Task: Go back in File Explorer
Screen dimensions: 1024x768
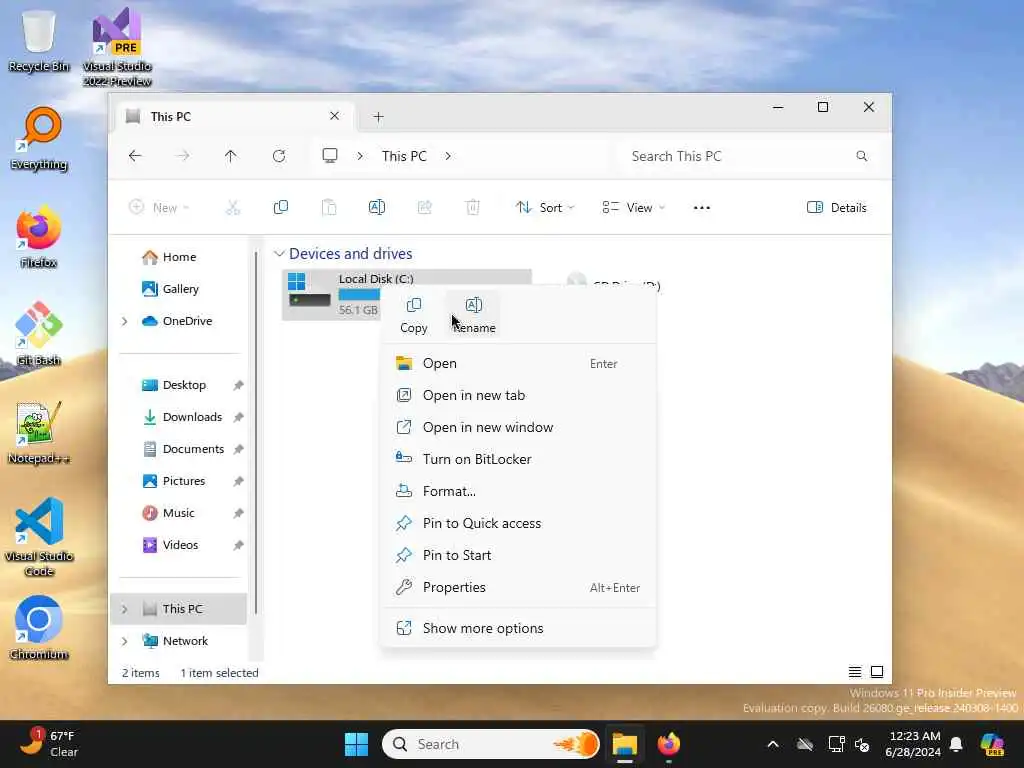Action: 135,156
